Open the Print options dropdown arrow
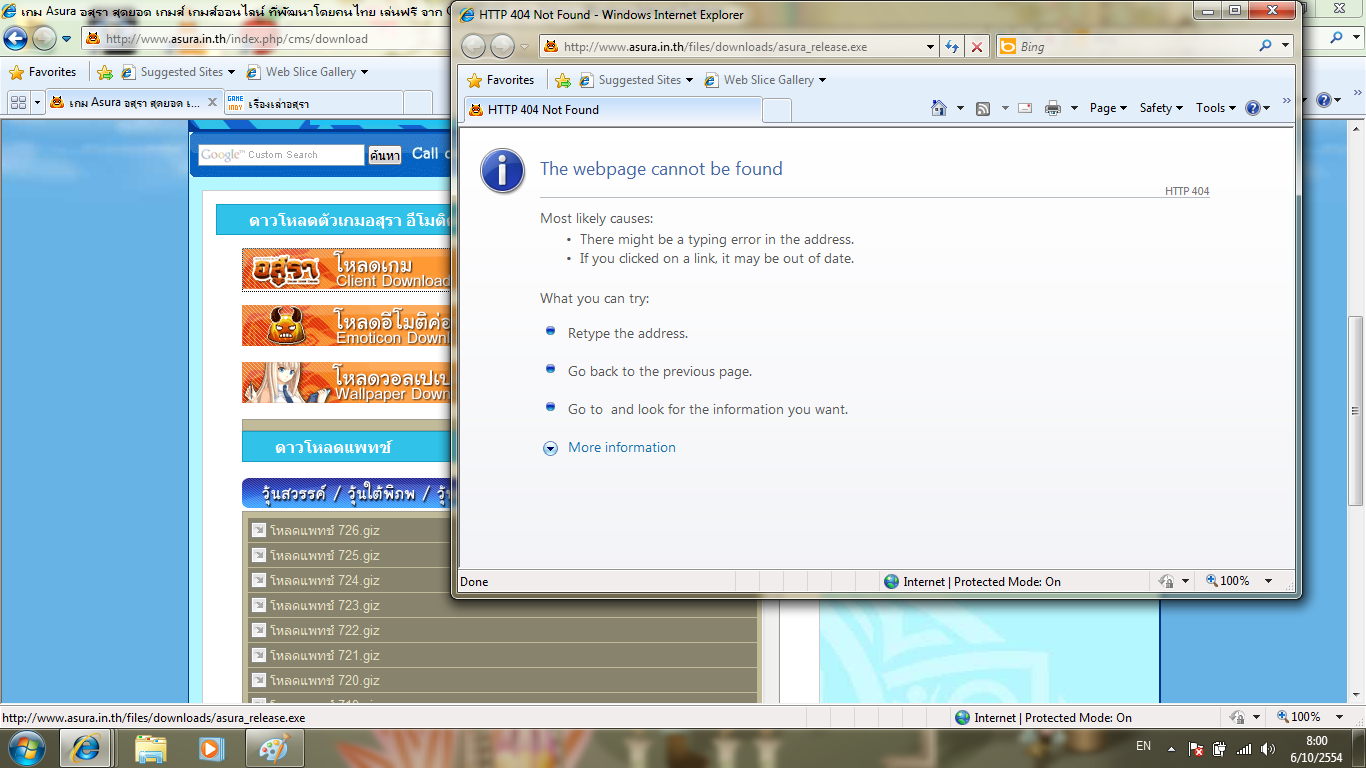 click(1074, 108)
